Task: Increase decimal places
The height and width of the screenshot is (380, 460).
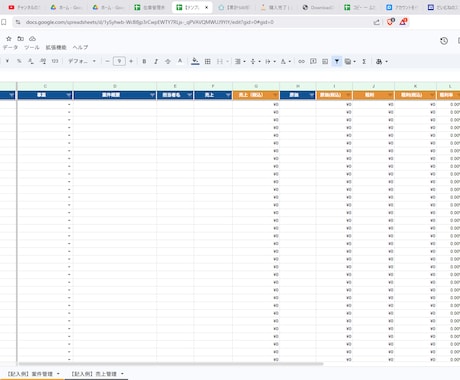Action: tap(43, 61)
